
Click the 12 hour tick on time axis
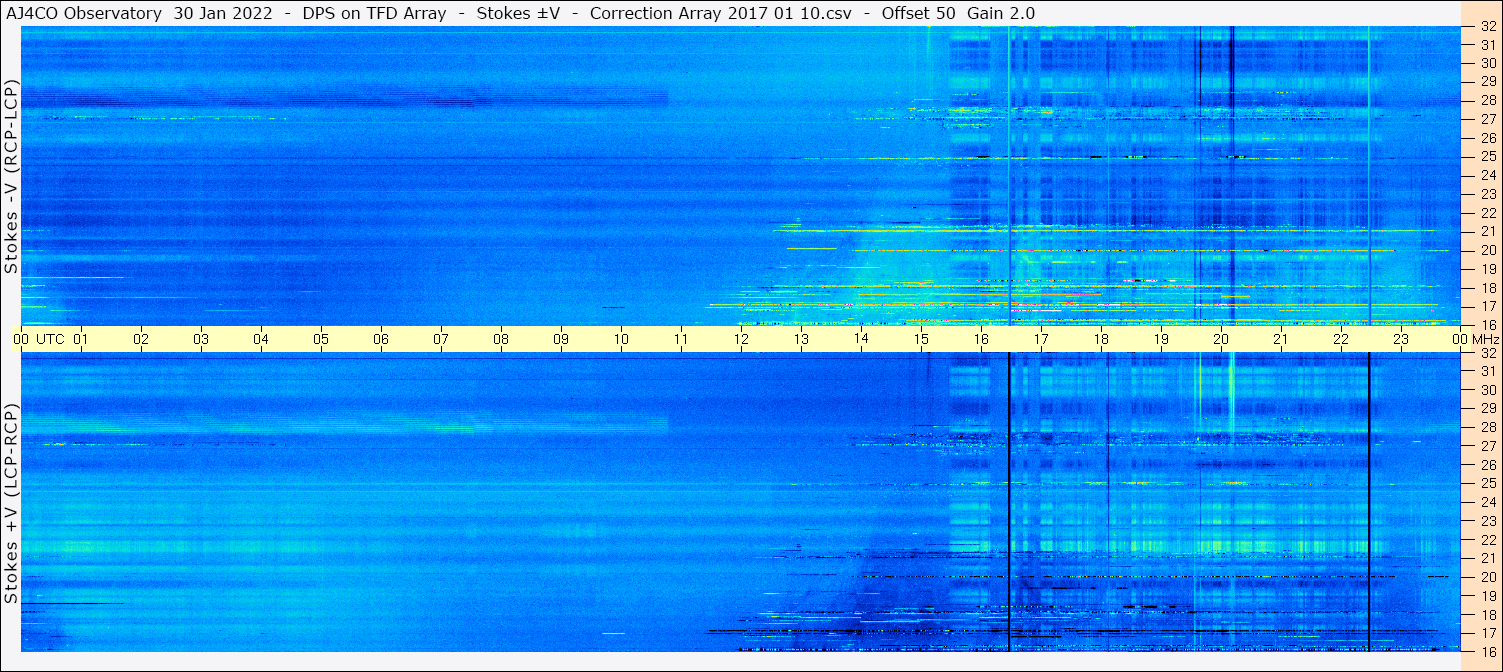click(741, 339)
